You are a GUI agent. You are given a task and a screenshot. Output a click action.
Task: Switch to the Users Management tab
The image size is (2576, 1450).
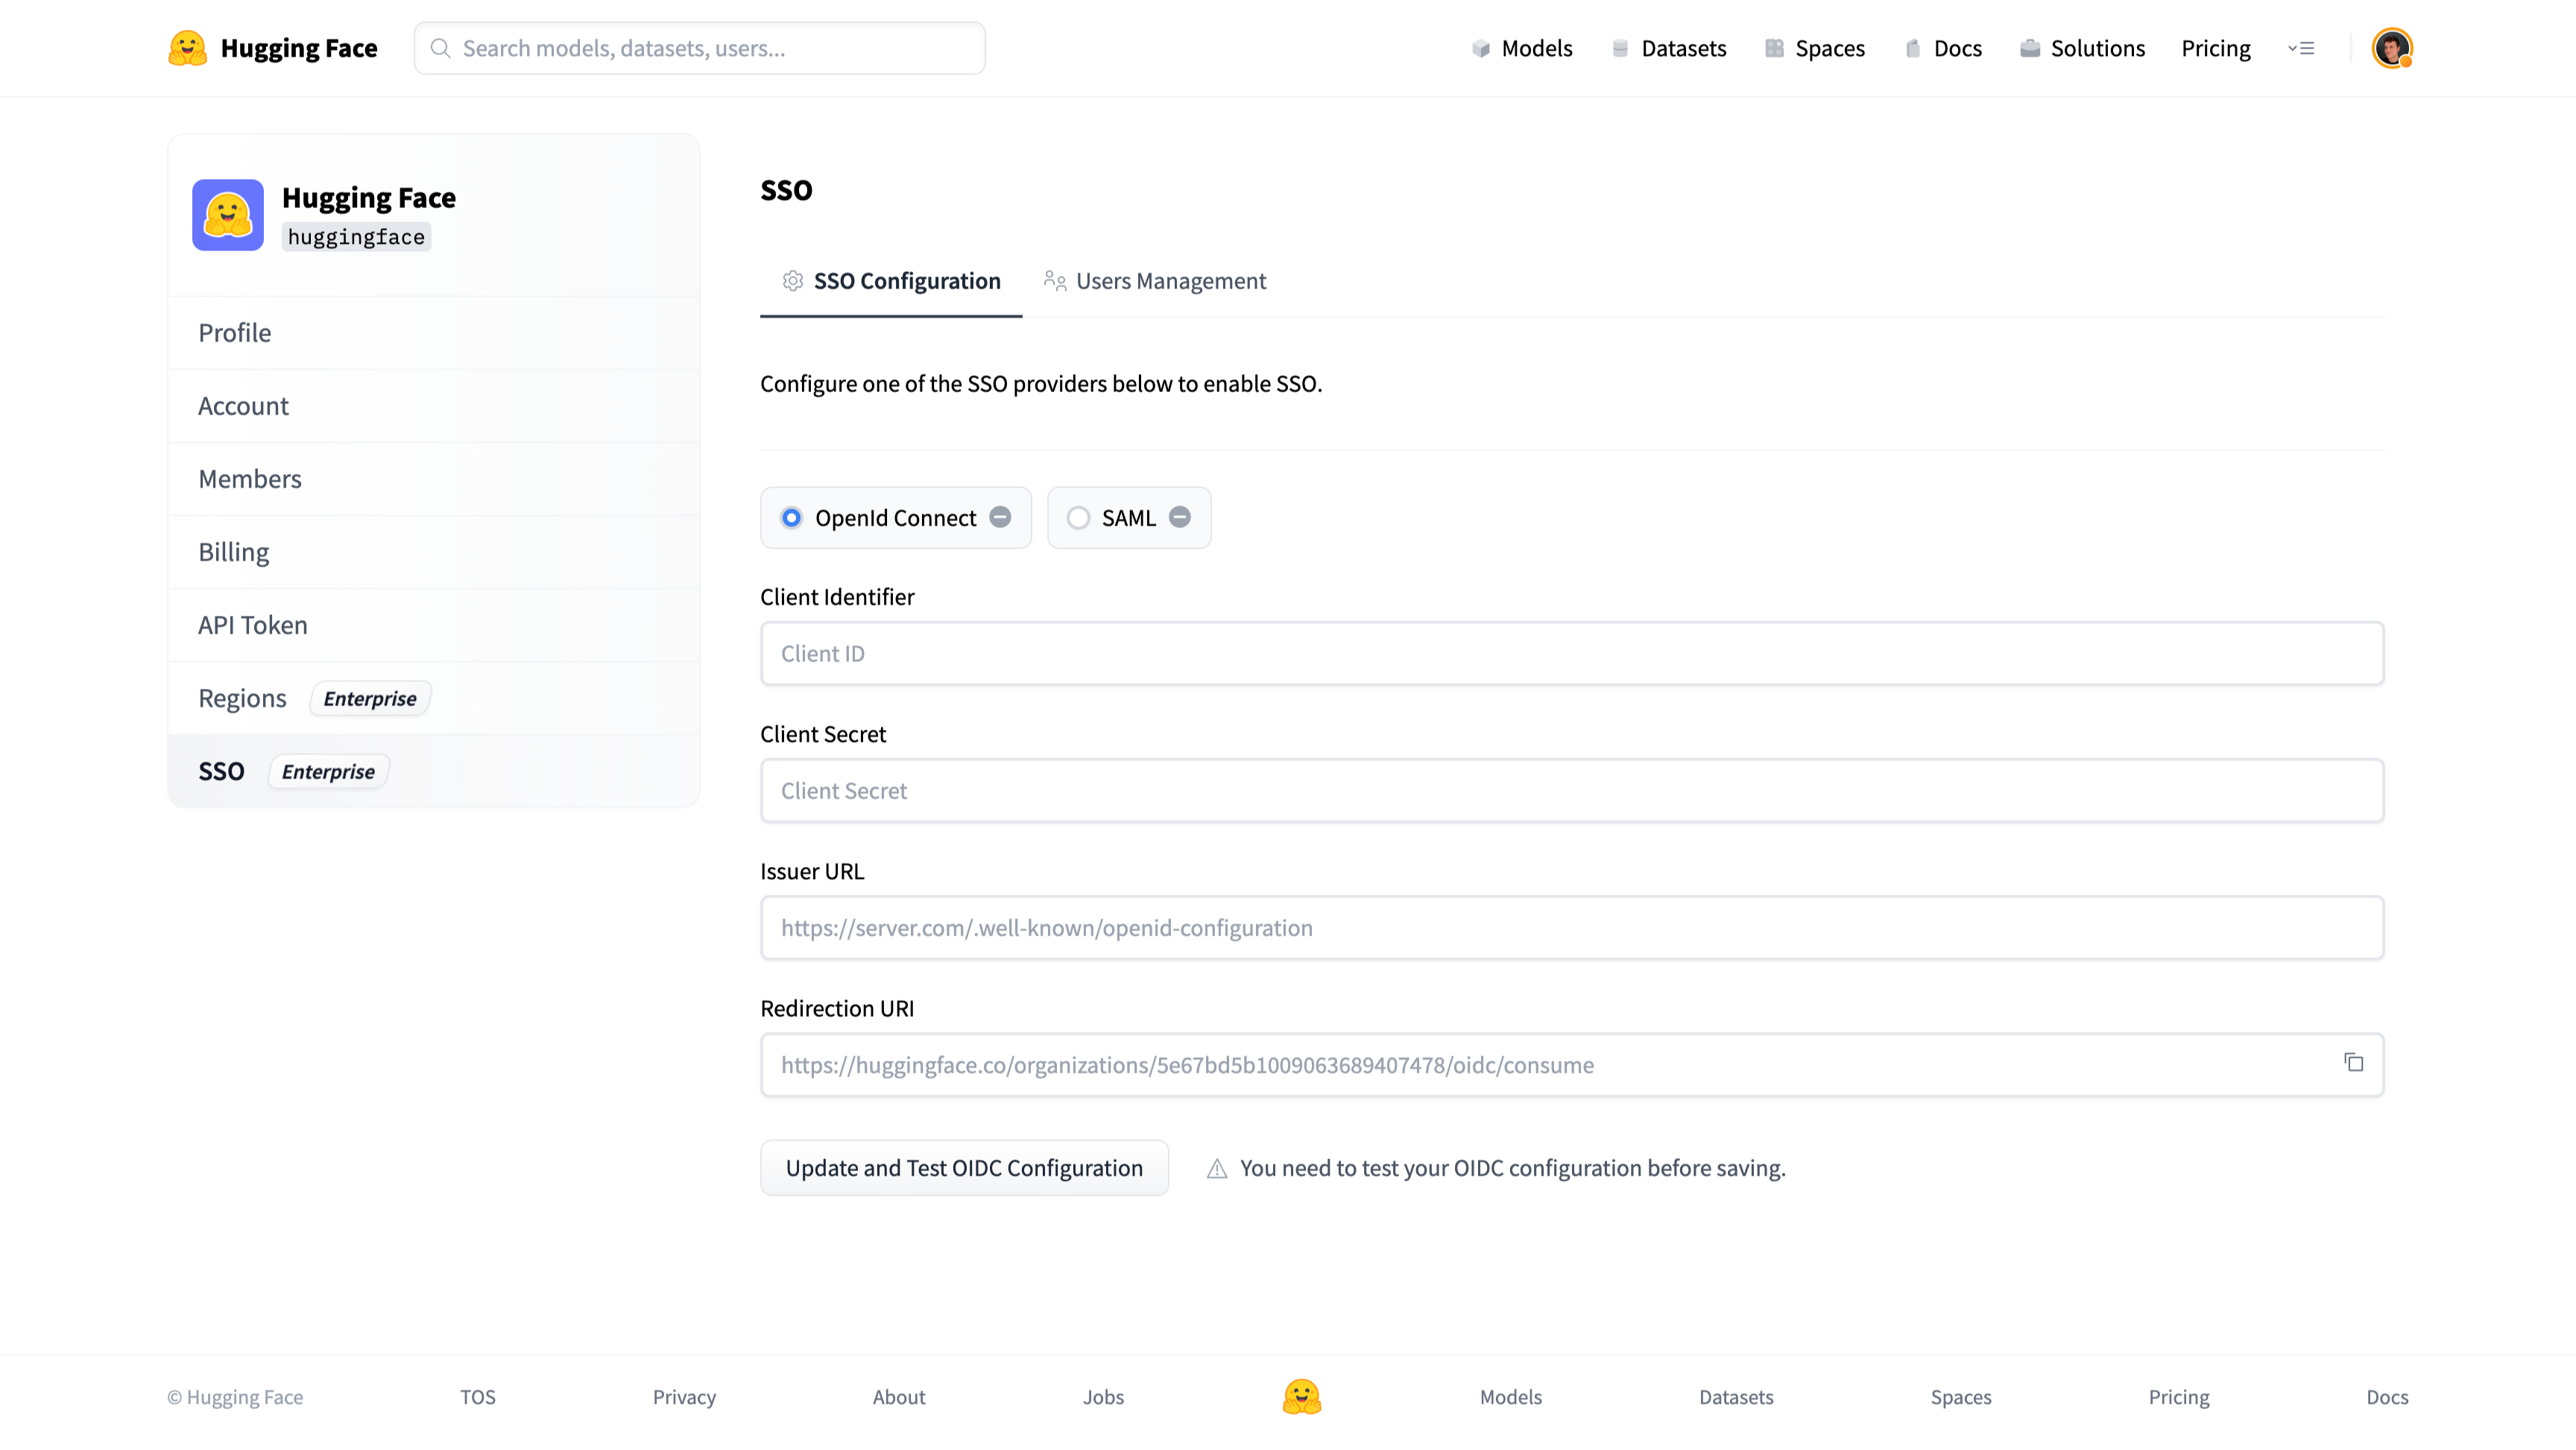tap(1155, 281)
